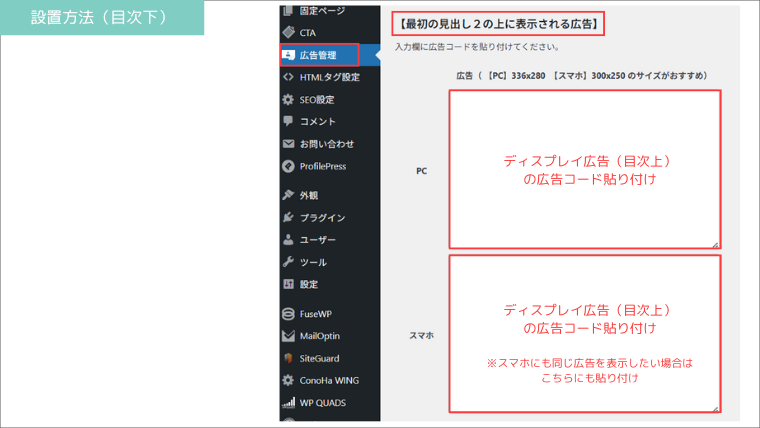Click the recommended ad size label text
Viewport: 760px width, 428px height.
coord(584,76)
